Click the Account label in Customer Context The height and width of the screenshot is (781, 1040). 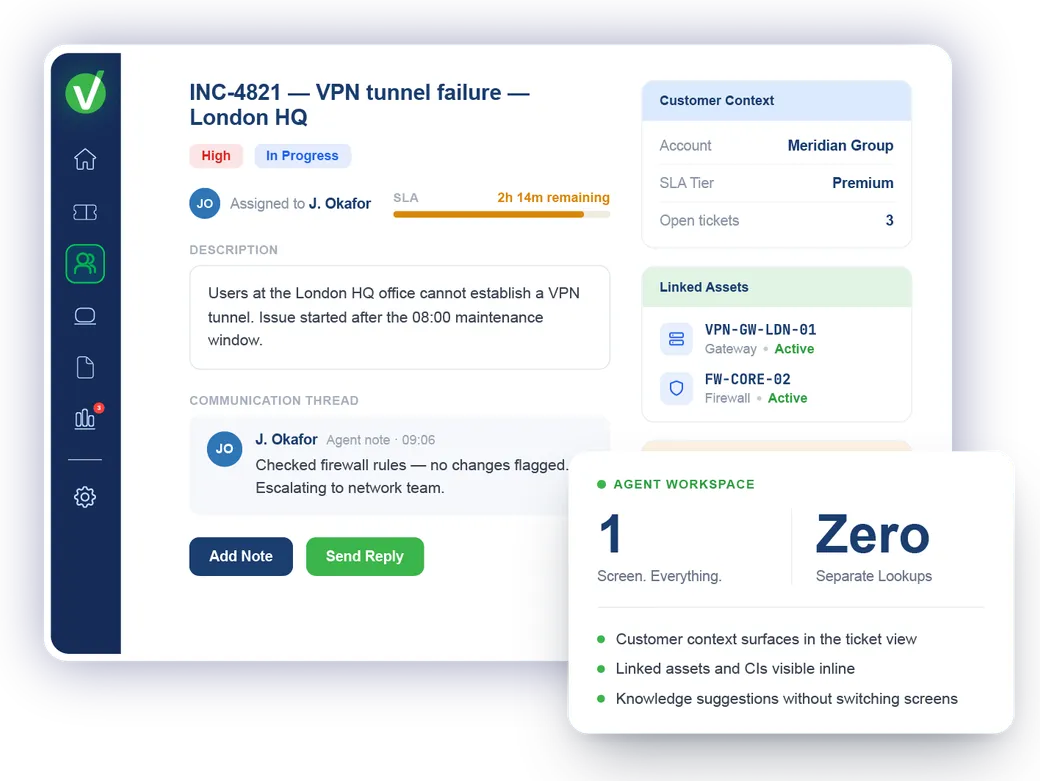(685, 145)
